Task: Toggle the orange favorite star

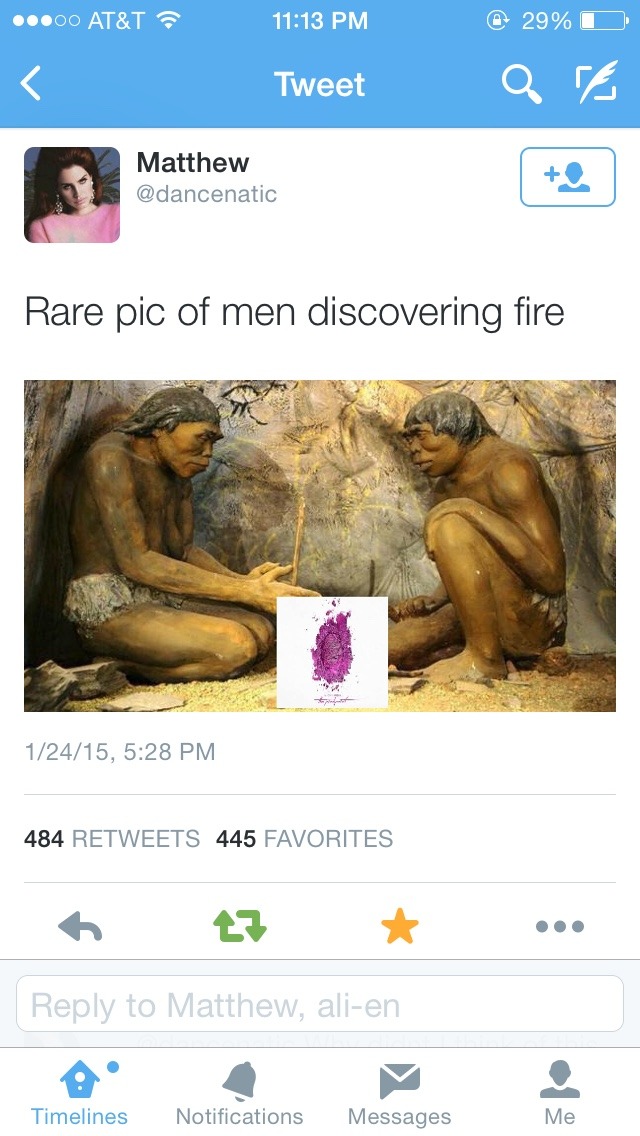Action: (400, 926)
